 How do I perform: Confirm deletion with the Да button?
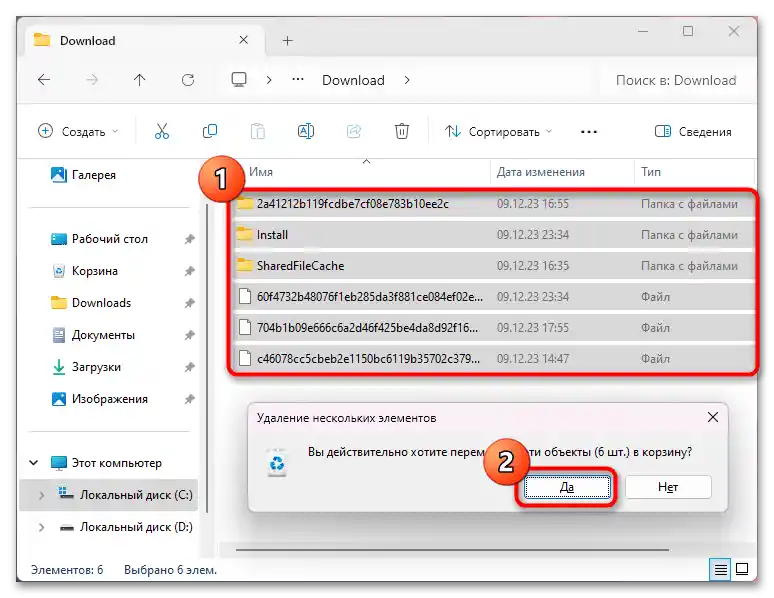click(x=567, y=487)
